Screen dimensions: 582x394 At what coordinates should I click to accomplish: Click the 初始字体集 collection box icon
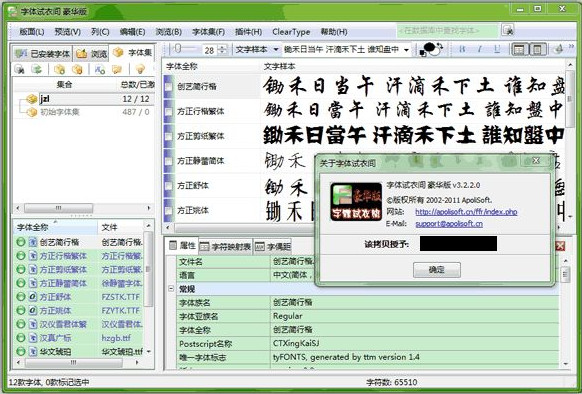click(x=32, y=112)
